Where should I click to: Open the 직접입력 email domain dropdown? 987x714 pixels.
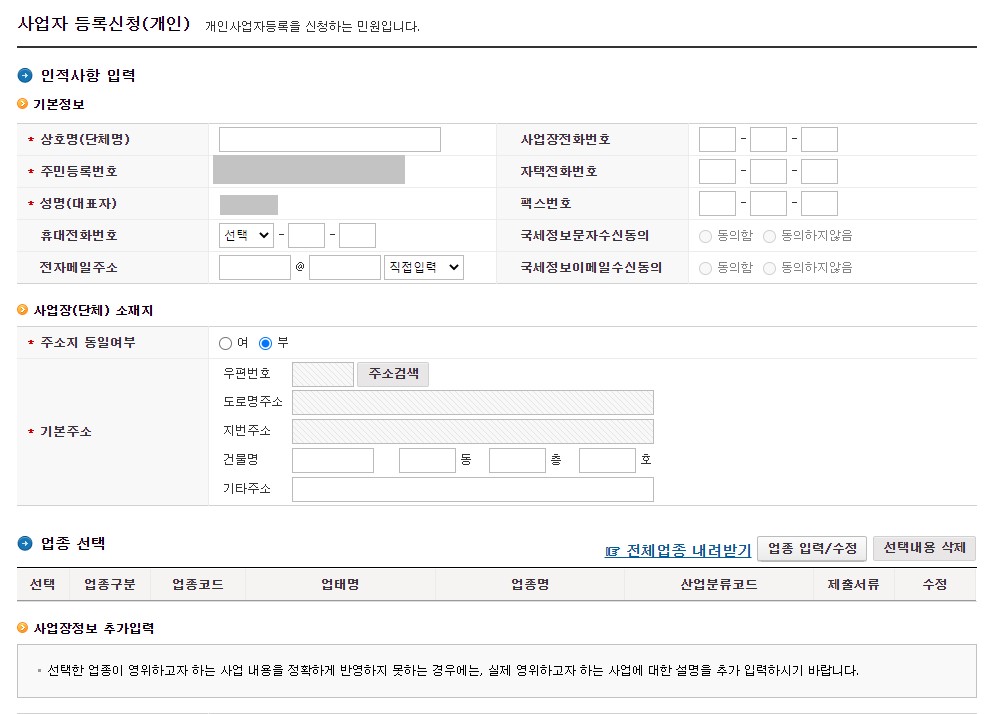click(422, 267)
